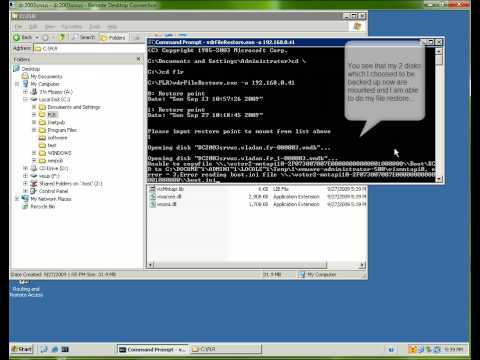Click My Computer zone in Explorer status bar

(x=318, y=274)
